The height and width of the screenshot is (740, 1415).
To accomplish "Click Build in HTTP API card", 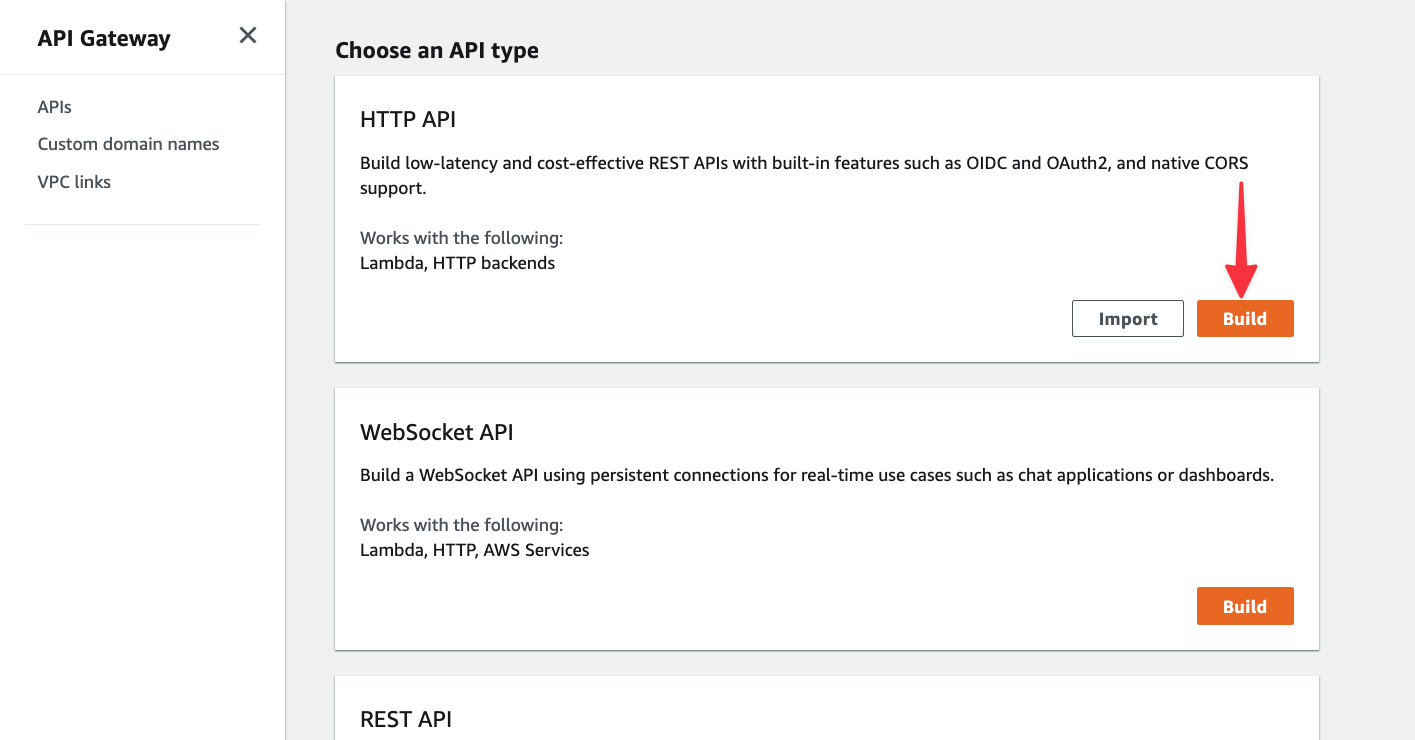I will 1245,319.
